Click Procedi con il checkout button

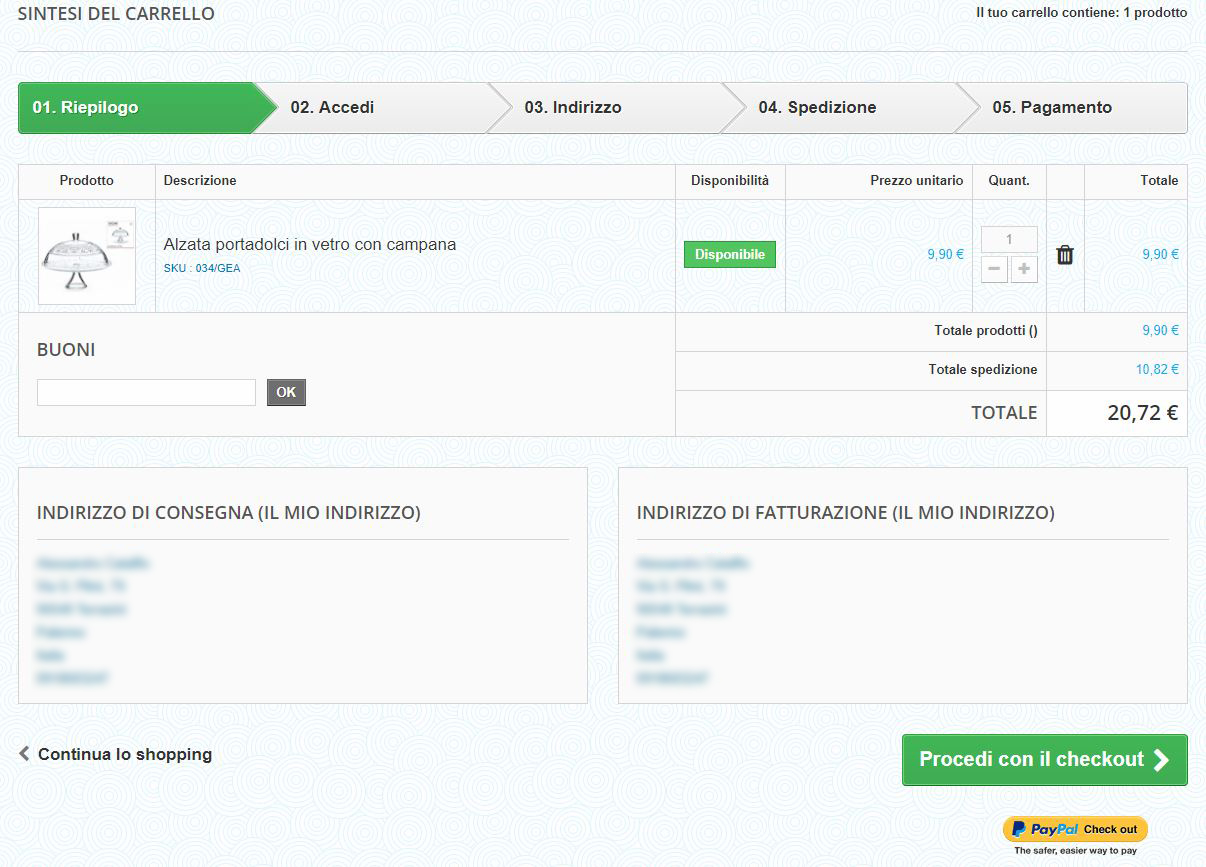point(1045,760)
